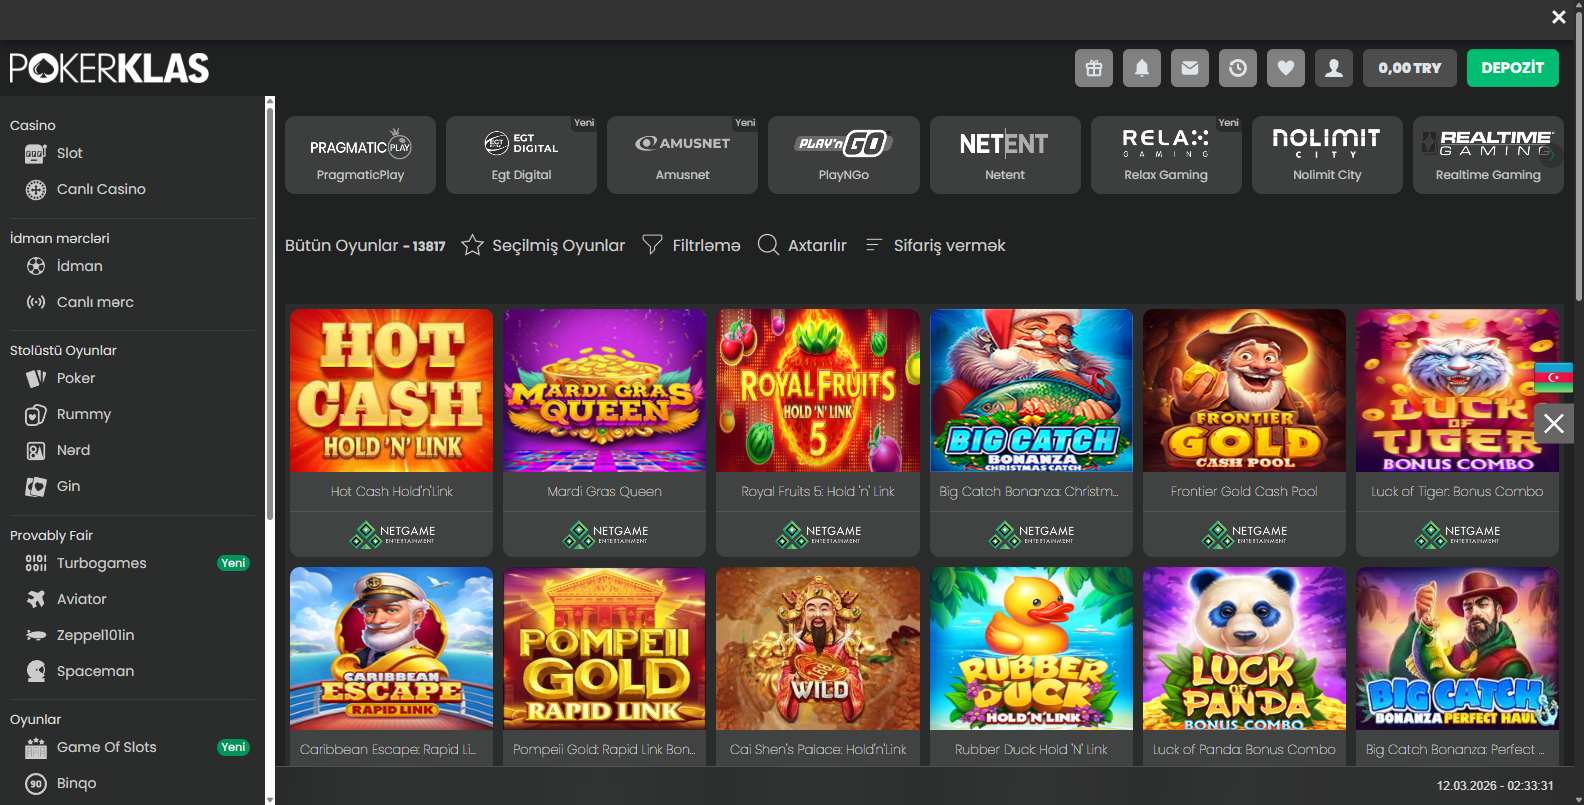The image size is (1584, 805).
Task: Click the Seçilmiş Oyunlar star icon
Action: (x=472, y=245)
